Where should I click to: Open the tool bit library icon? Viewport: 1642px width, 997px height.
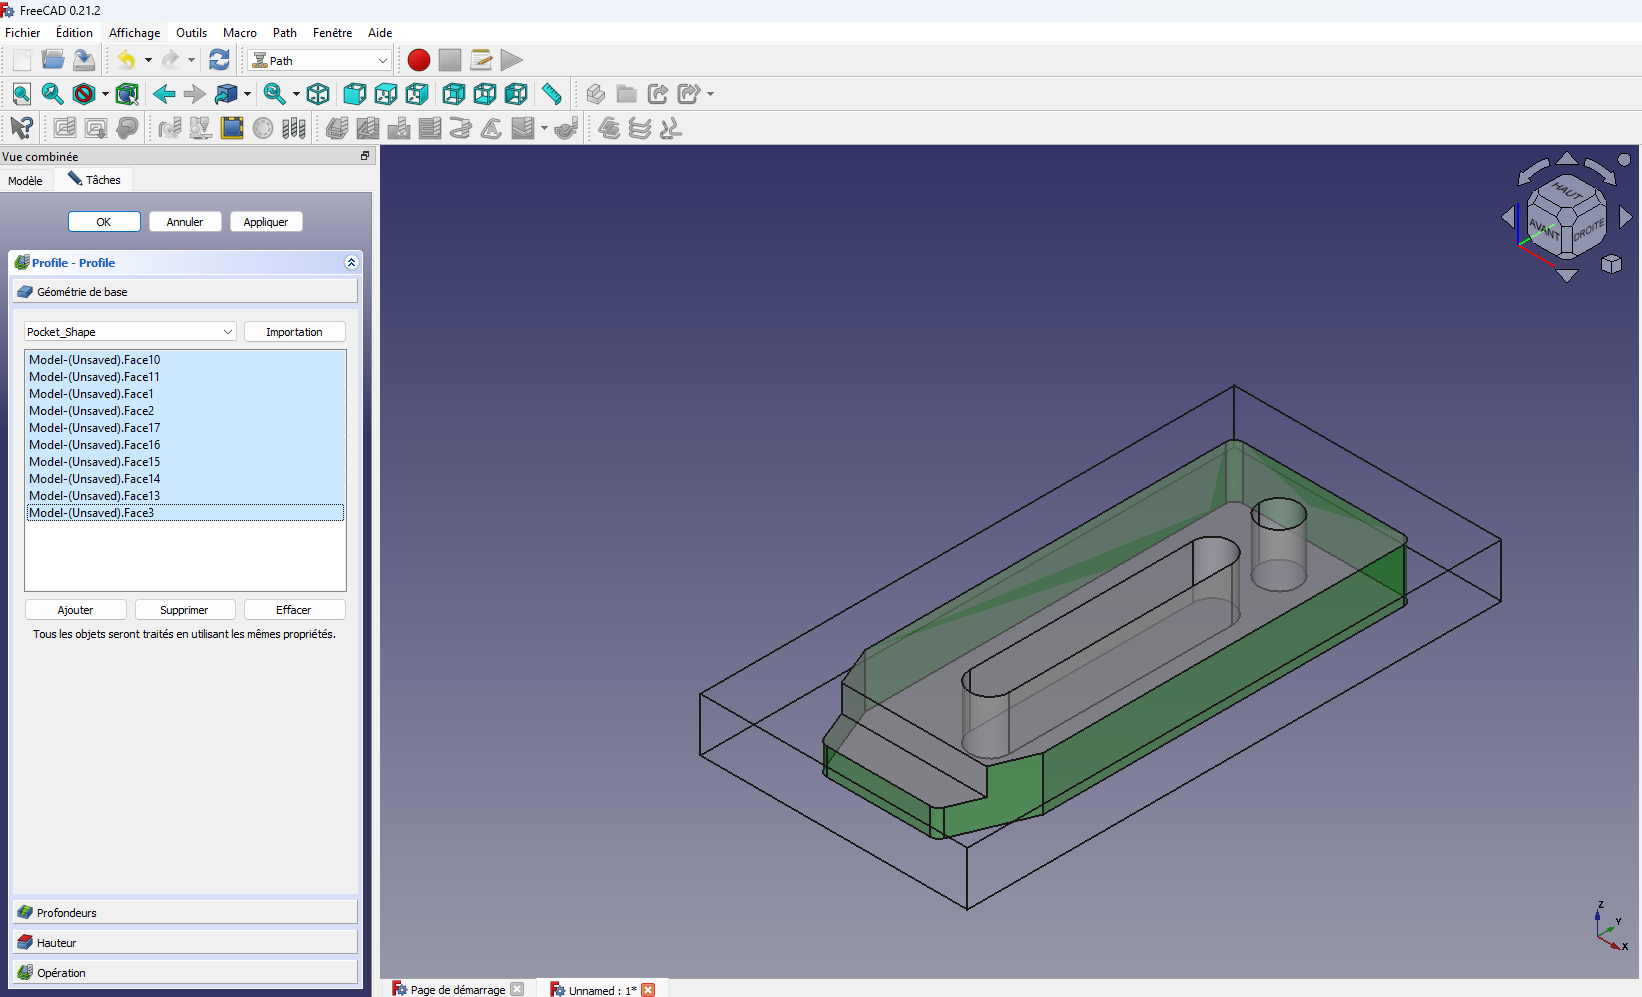(x=293, y=128)
